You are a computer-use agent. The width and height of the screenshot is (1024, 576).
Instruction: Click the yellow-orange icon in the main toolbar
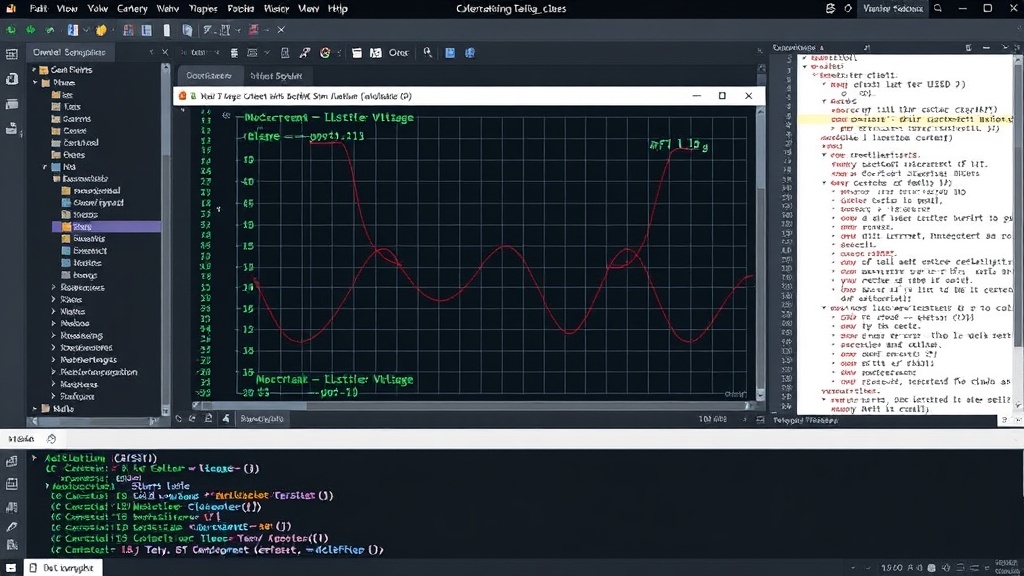pos(101,30)
